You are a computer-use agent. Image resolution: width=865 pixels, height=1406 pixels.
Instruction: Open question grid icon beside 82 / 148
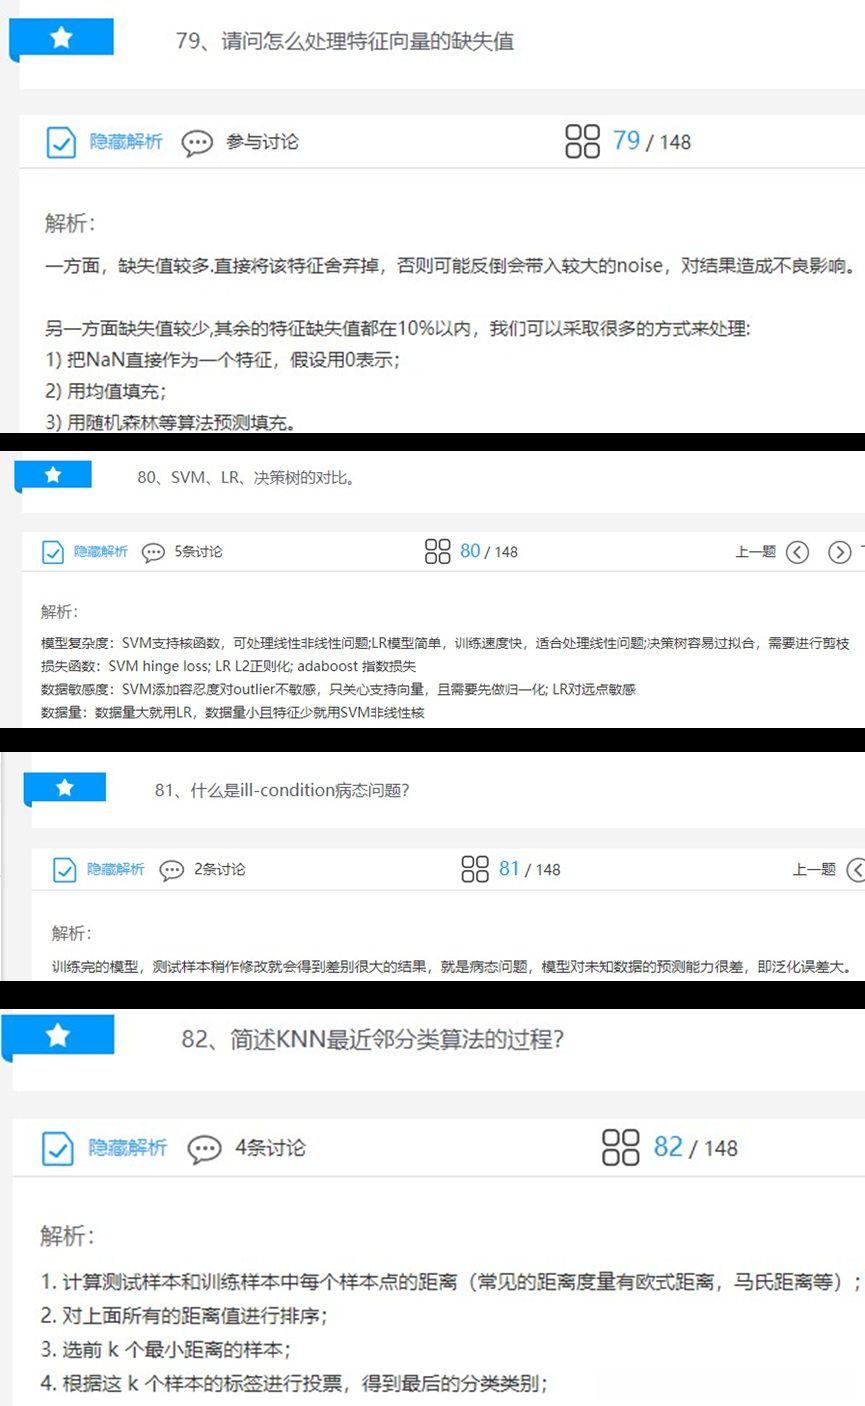pyautogui.click(x=621, y=1147)
